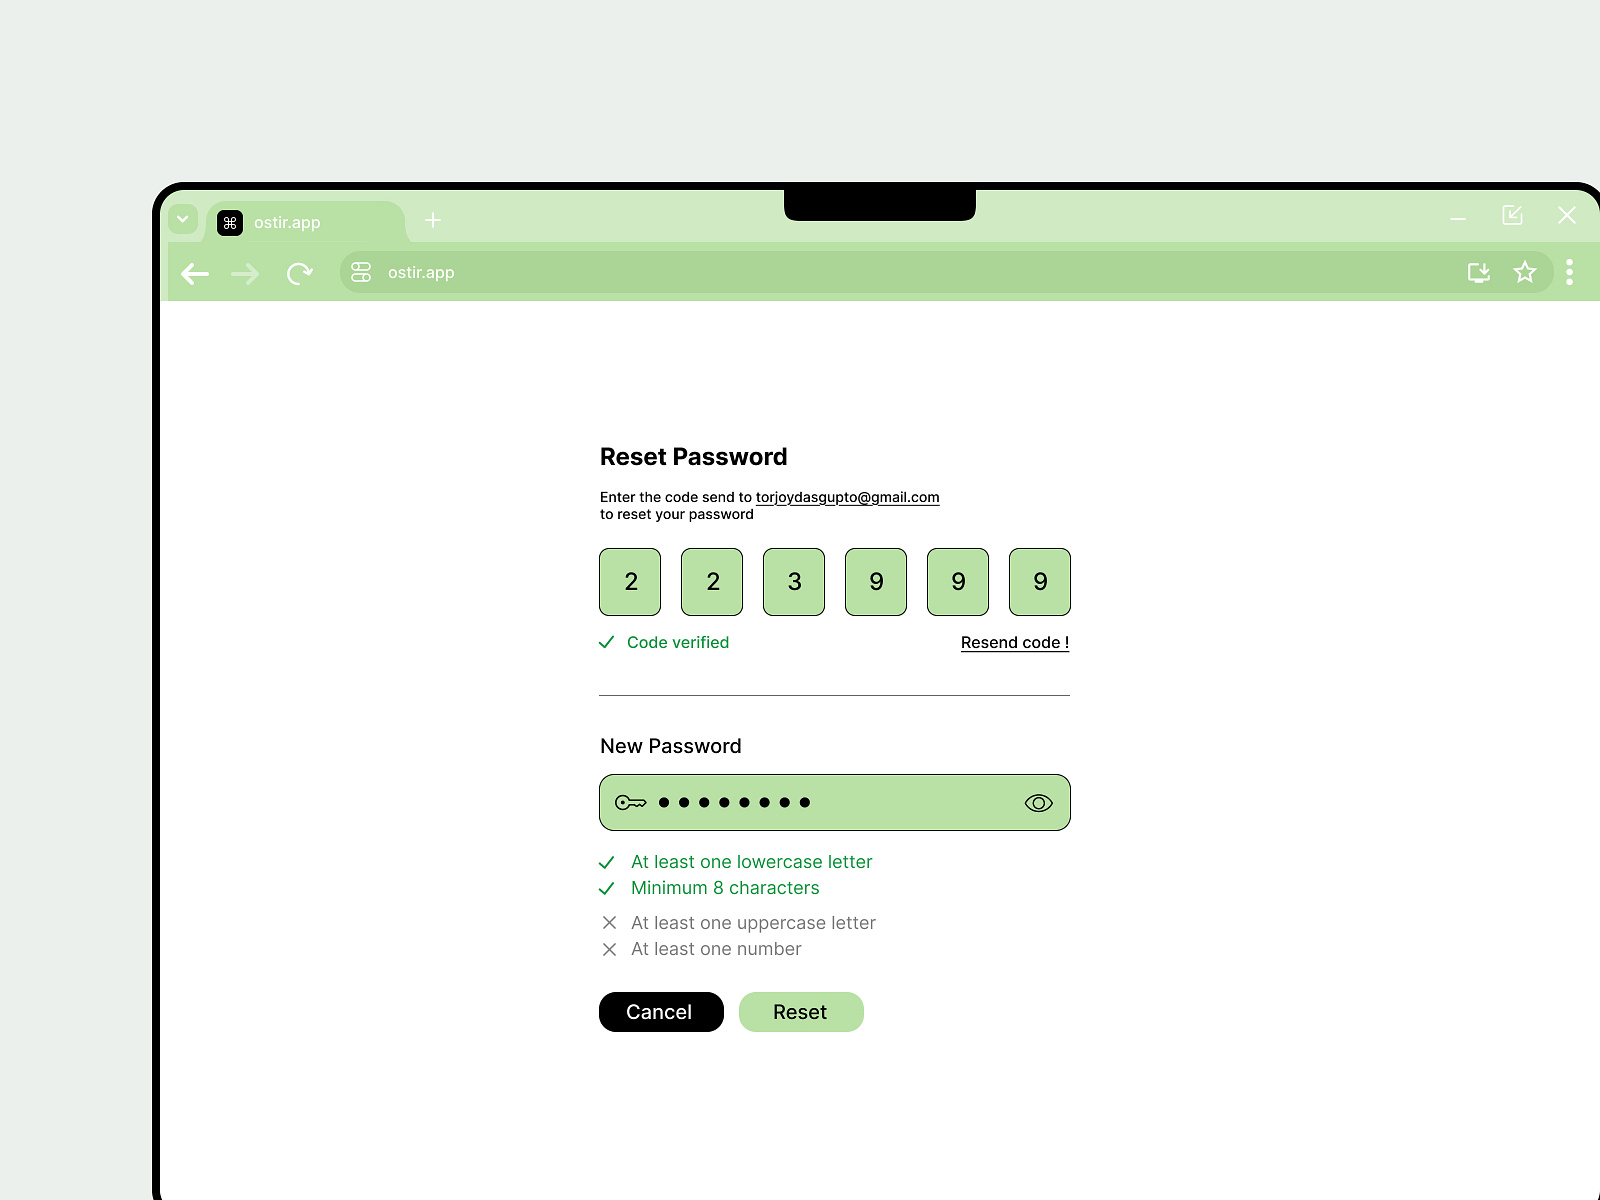Open site settings icon in address bar

coord(361,272)
